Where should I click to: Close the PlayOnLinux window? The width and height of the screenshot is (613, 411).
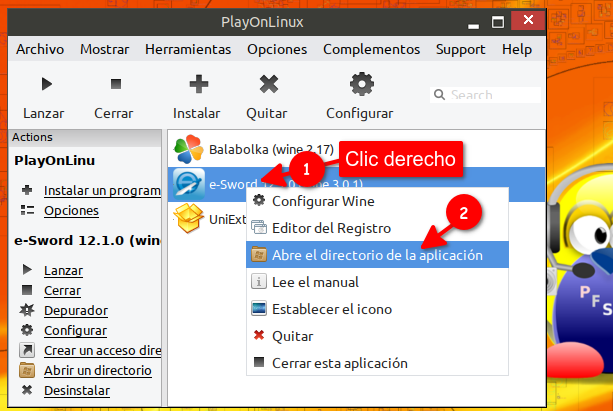(x=528, y=20)
